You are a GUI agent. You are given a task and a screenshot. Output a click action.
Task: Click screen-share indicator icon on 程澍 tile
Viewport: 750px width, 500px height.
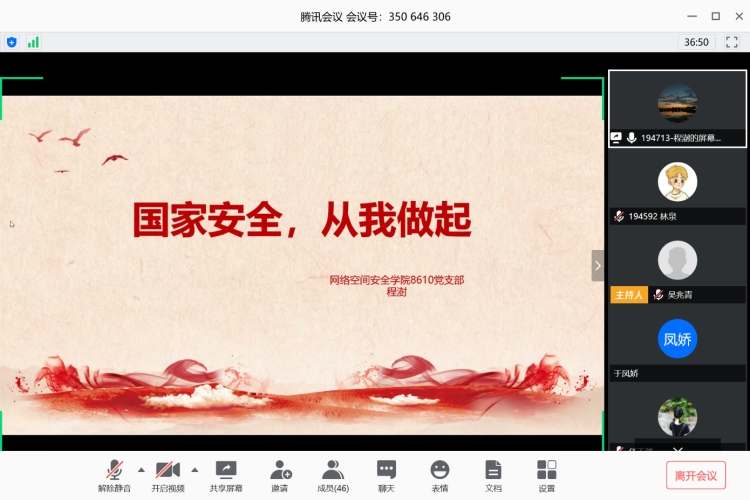point(616,138)
